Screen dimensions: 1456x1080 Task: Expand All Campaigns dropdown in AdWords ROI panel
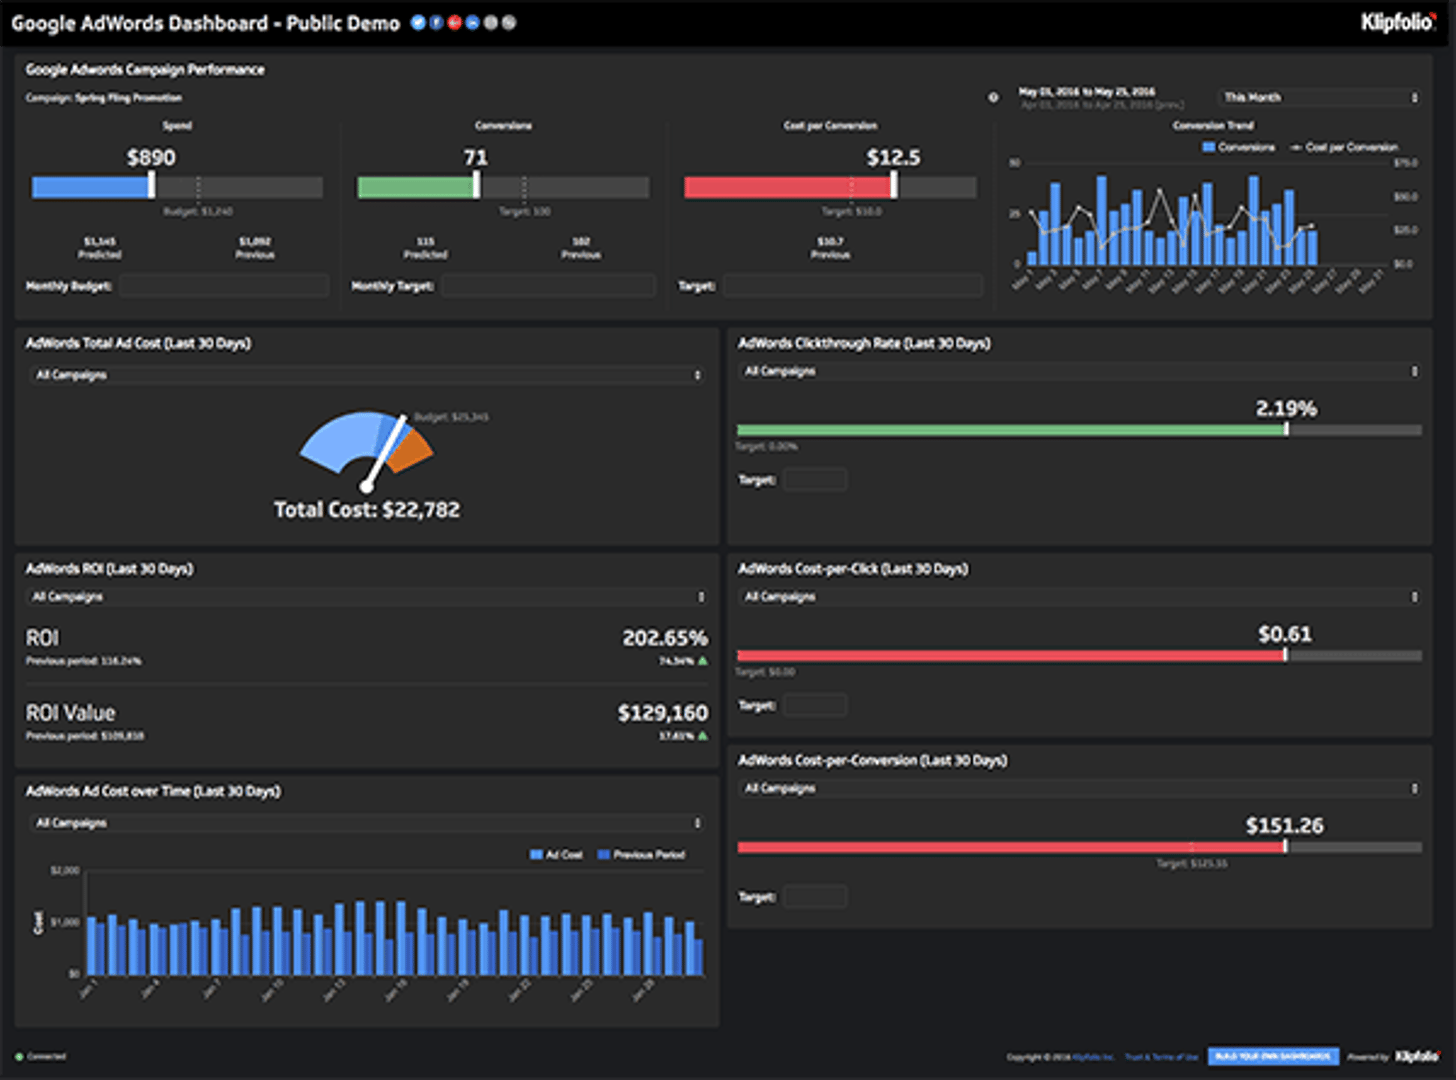point(367,597)
